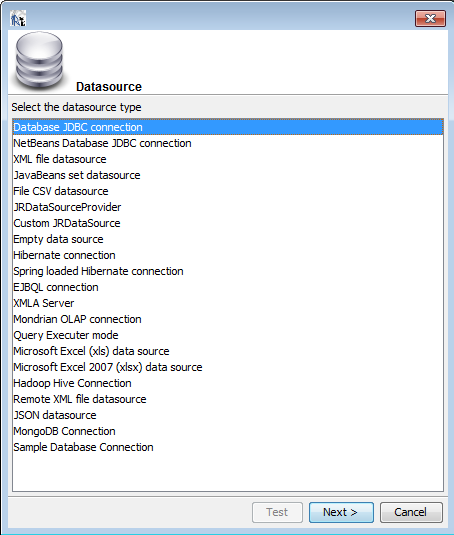Click the iReport app icon in title bar
Image resolution: width=454 pixels, height=535 pixels.
18,18
